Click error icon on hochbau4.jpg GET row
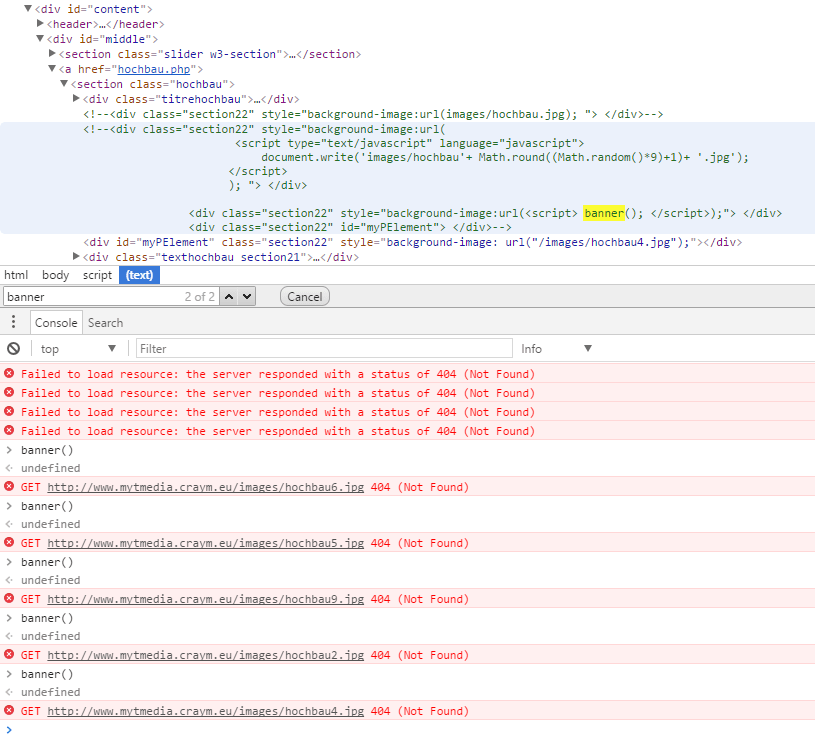 point(9,711)
